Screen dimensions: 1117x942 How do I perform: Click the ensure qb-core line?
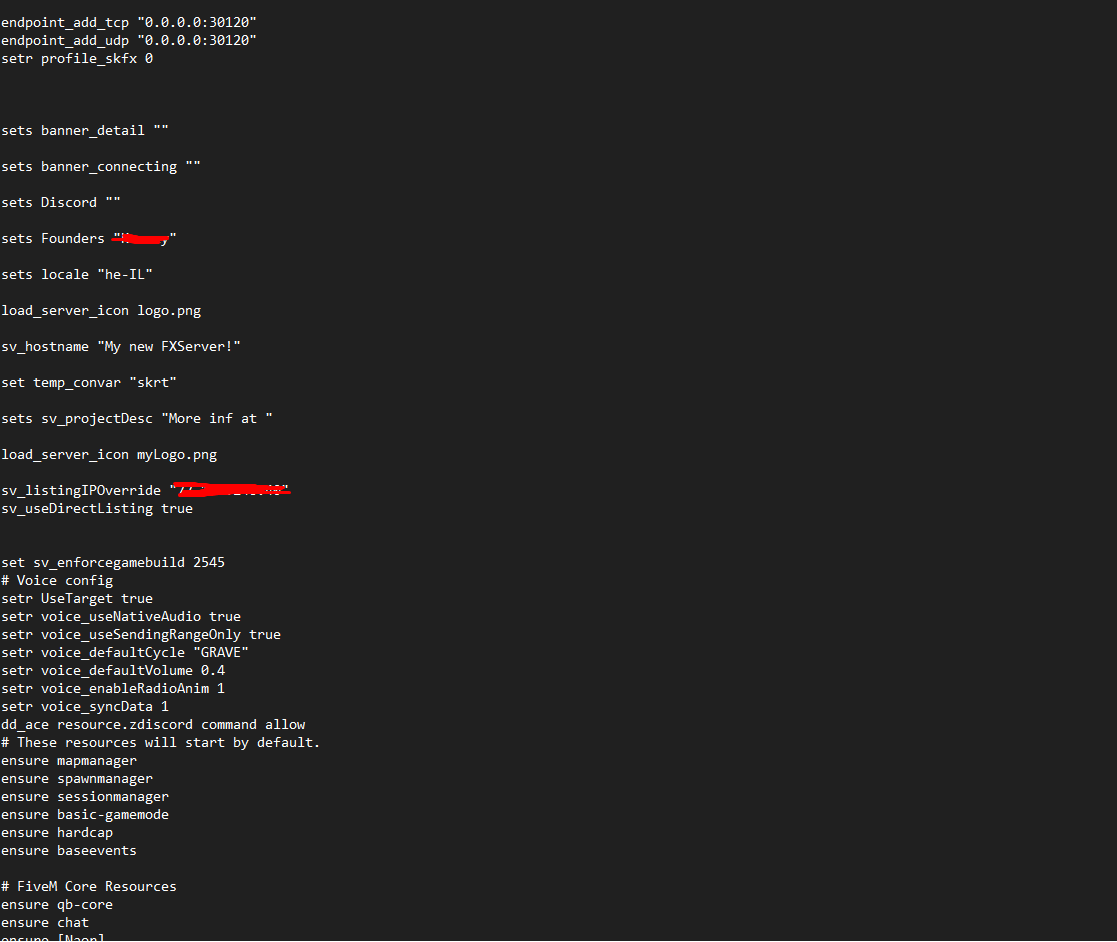(57, 904)
